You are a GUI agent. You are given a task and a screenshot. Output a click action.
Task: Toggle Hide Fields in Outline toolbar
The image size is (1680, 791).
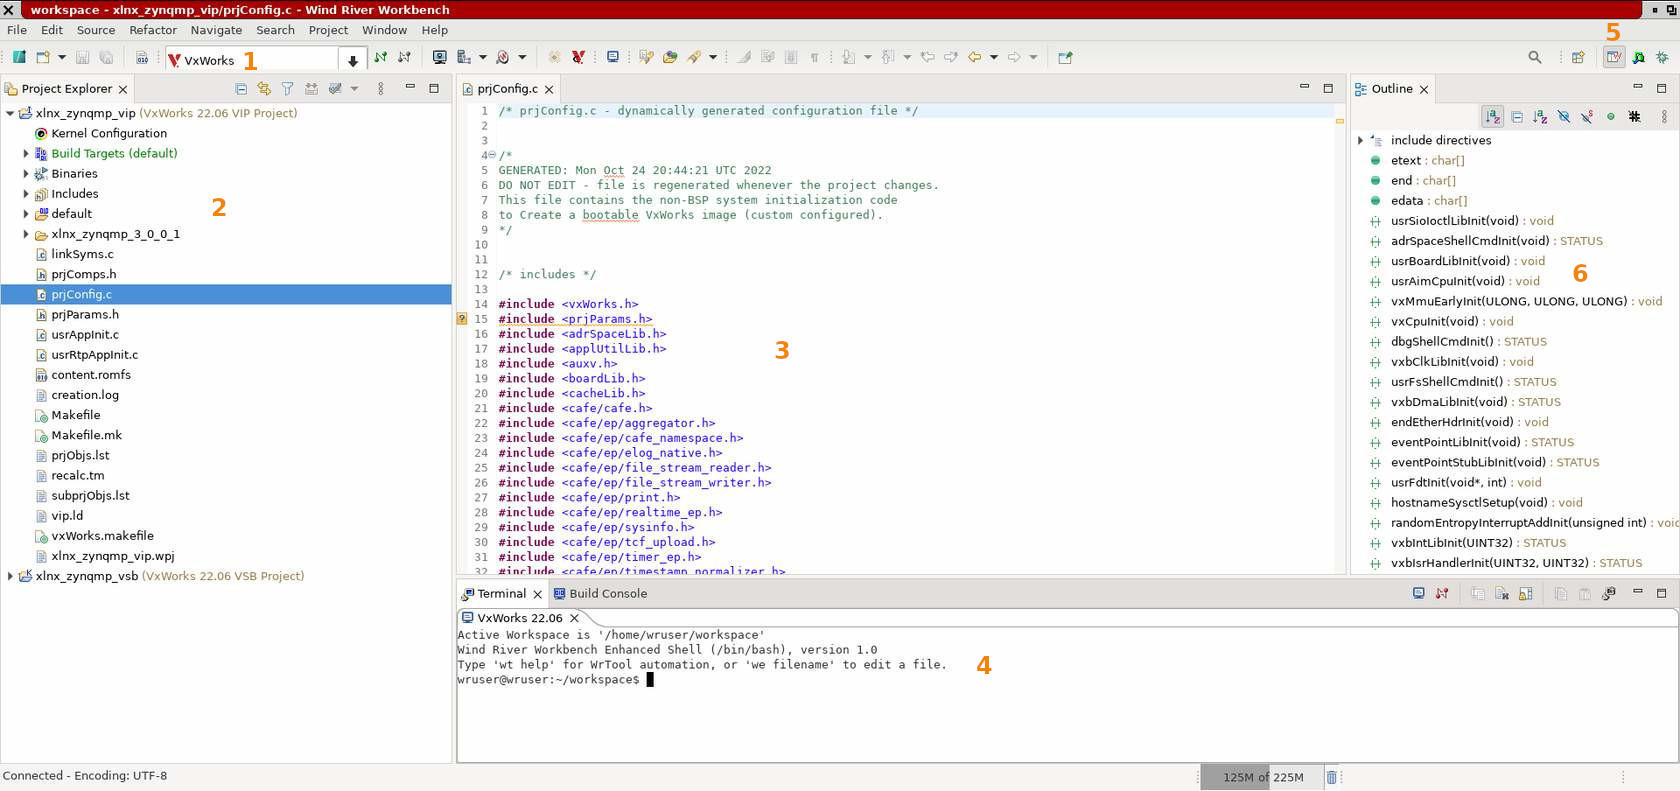[x=1564, y=117]
